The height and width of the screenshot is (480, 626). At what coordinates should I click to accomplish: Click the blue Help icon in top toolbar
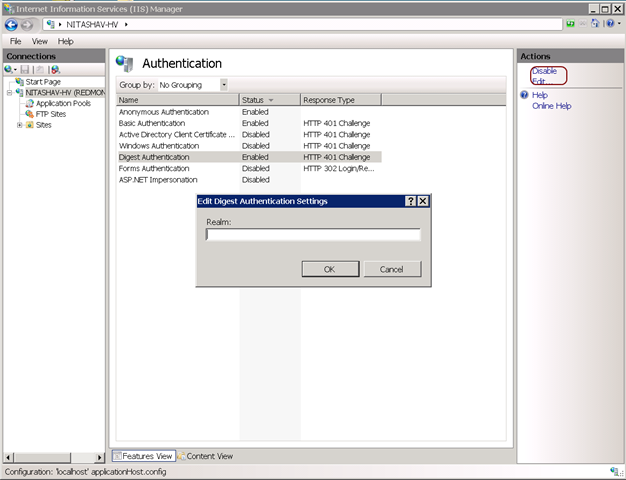[x=610, y=24]
